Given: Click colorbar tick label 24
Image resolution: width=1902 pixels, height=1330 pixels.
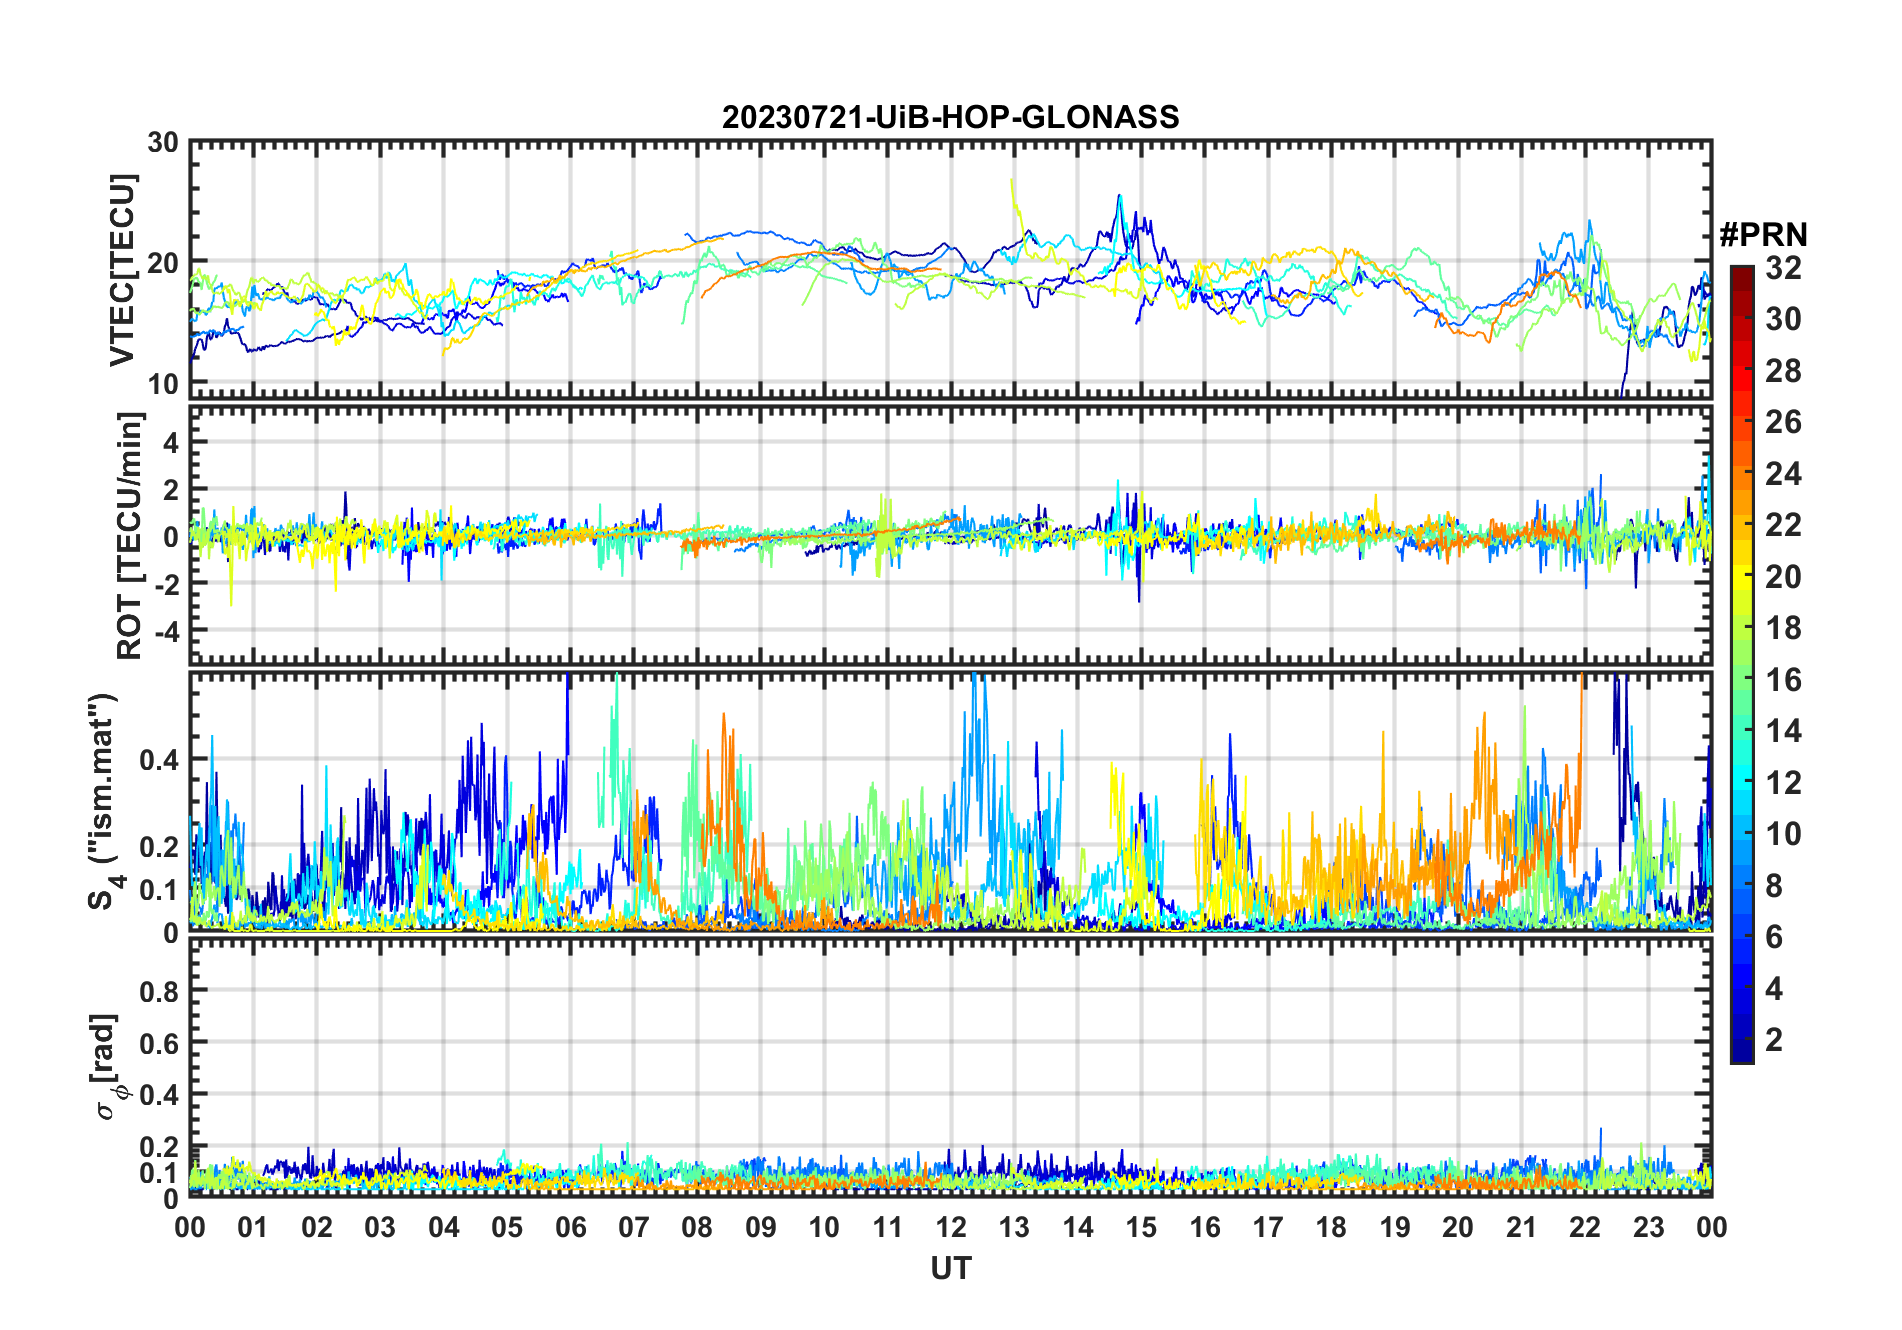Looking at the screenshot, I should 1783,474.
